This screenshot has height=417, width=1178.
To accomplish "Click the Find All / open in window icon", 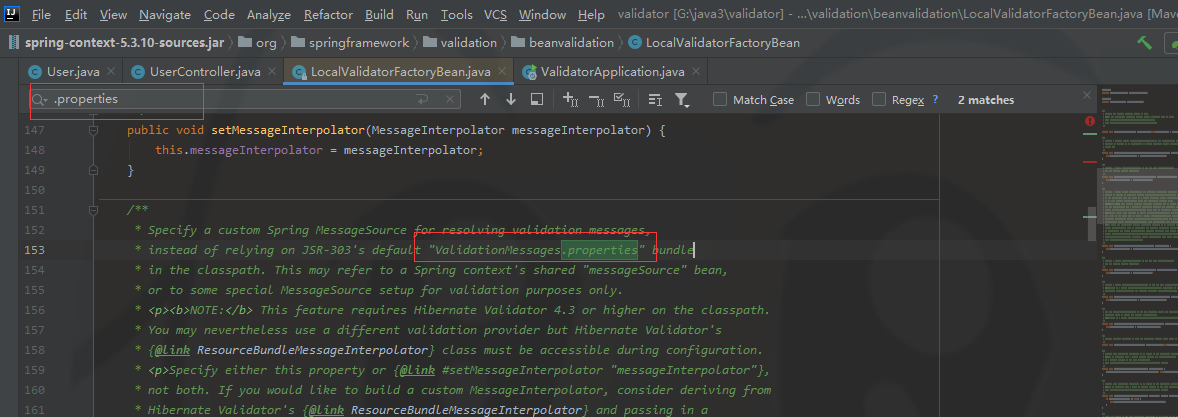I will coord(536,99).
